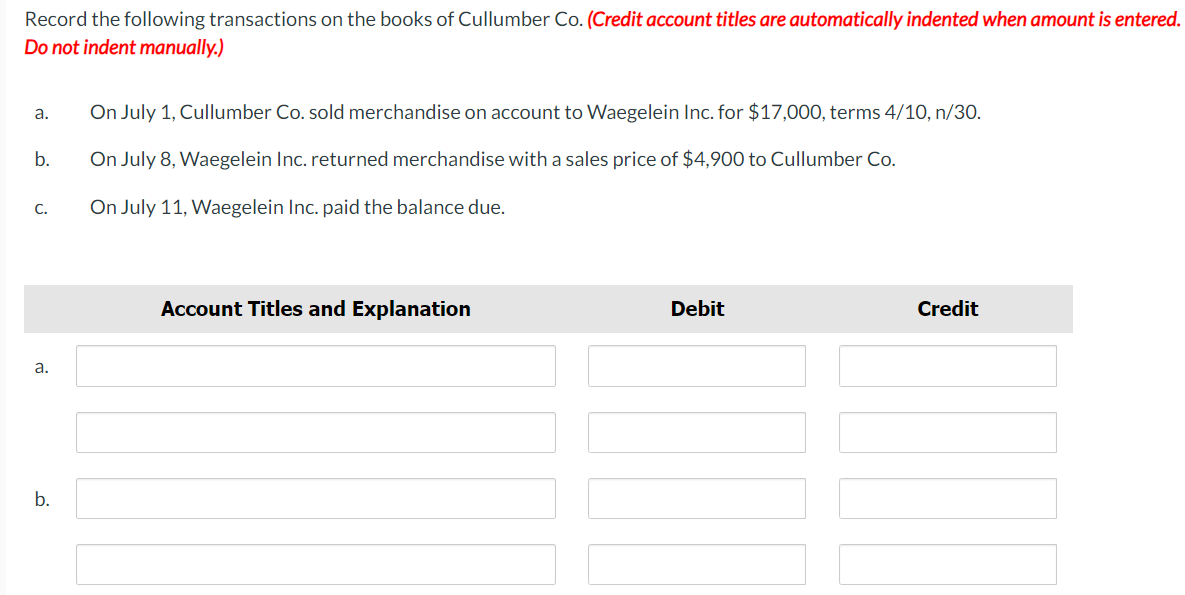Click the Credit field on entry a's first line
The image size is (1185, 595).
pyautogui.click(x=947, y=365)
